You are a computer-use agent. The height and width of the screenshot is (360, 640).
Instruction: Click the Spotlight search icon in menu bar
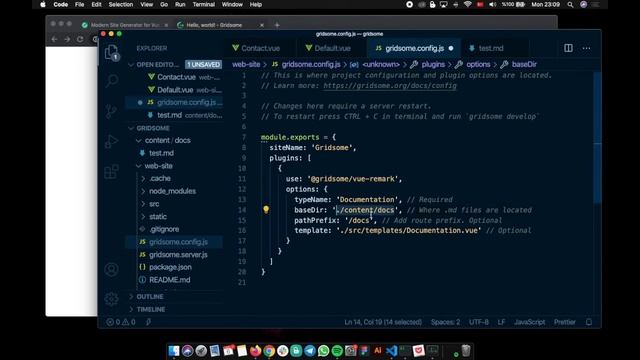point(570,4)
